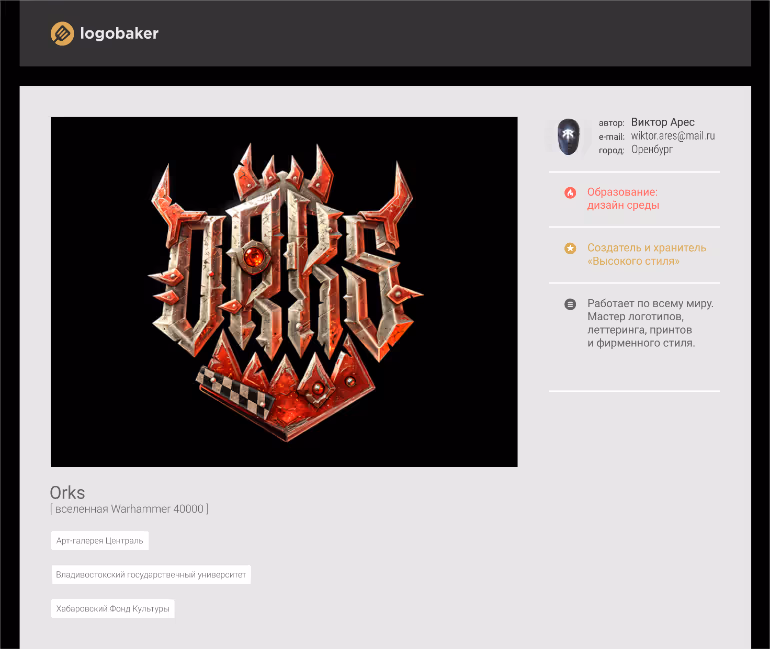Click the вселенная Warhammer 40000 subtitle
The image size is (770, 649).
click(129, 509)
